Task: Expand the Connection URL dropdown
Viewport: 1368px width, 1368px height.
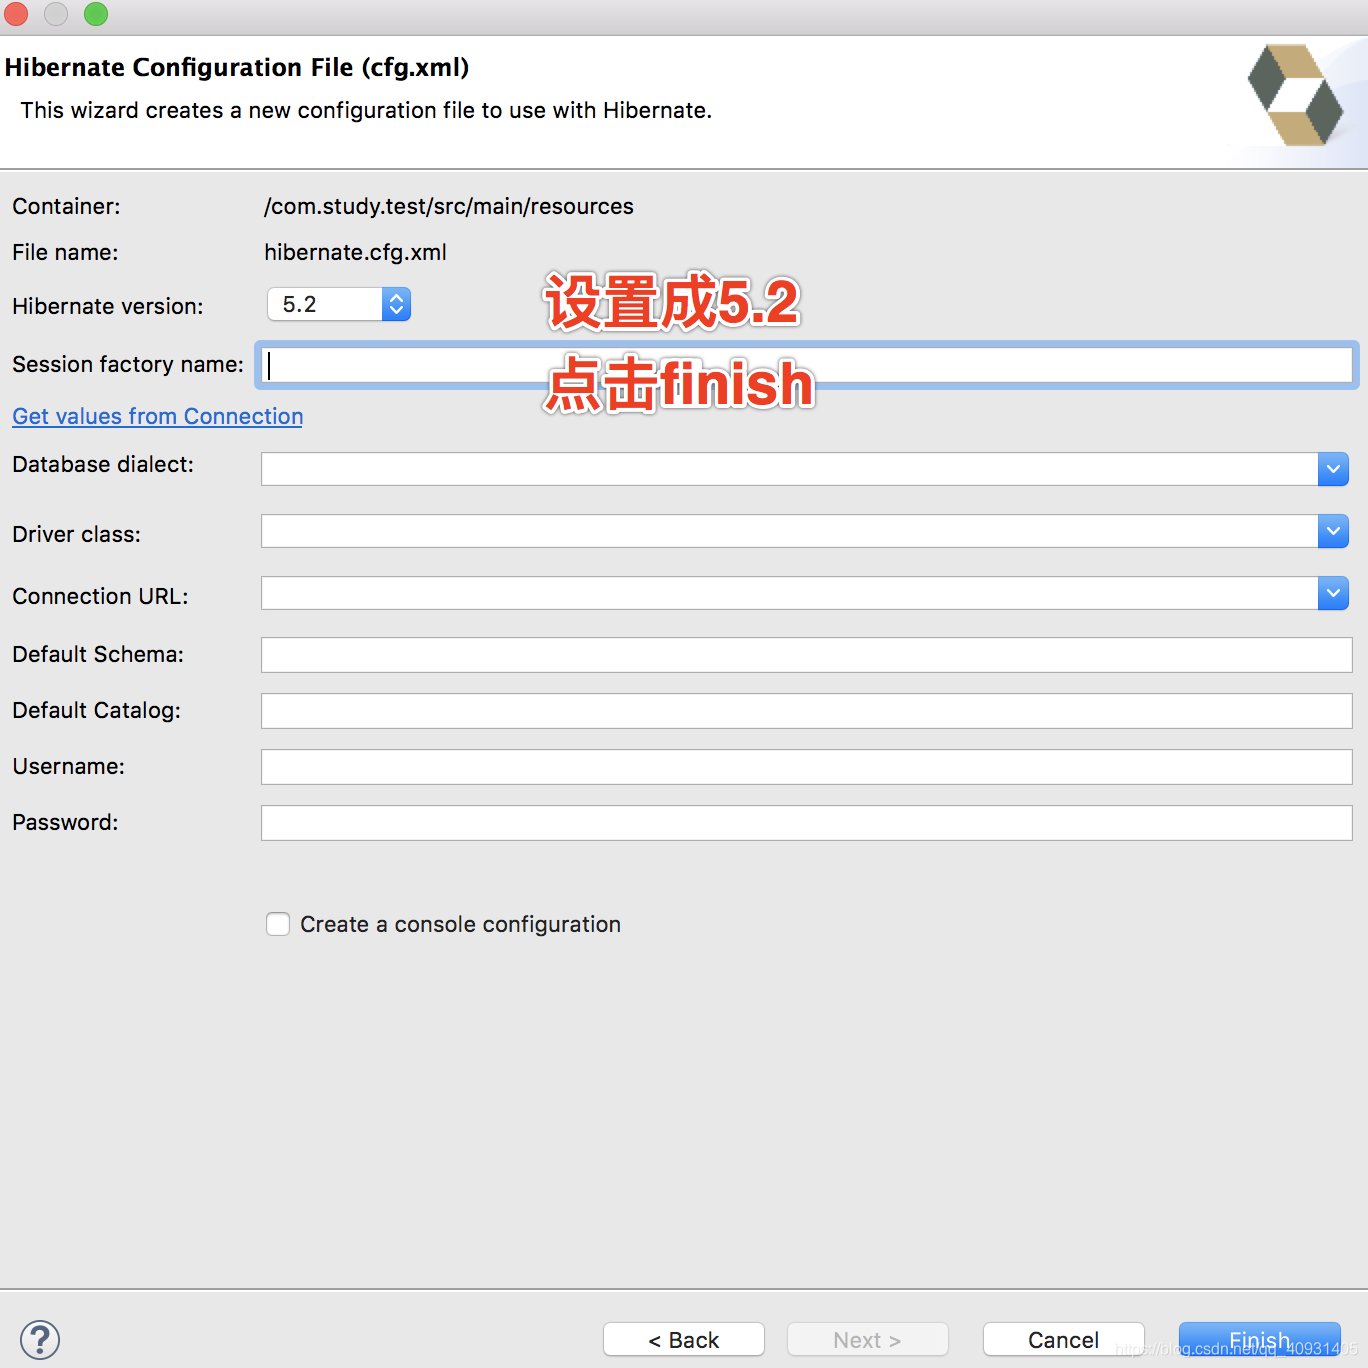Action: point(1333,593)
